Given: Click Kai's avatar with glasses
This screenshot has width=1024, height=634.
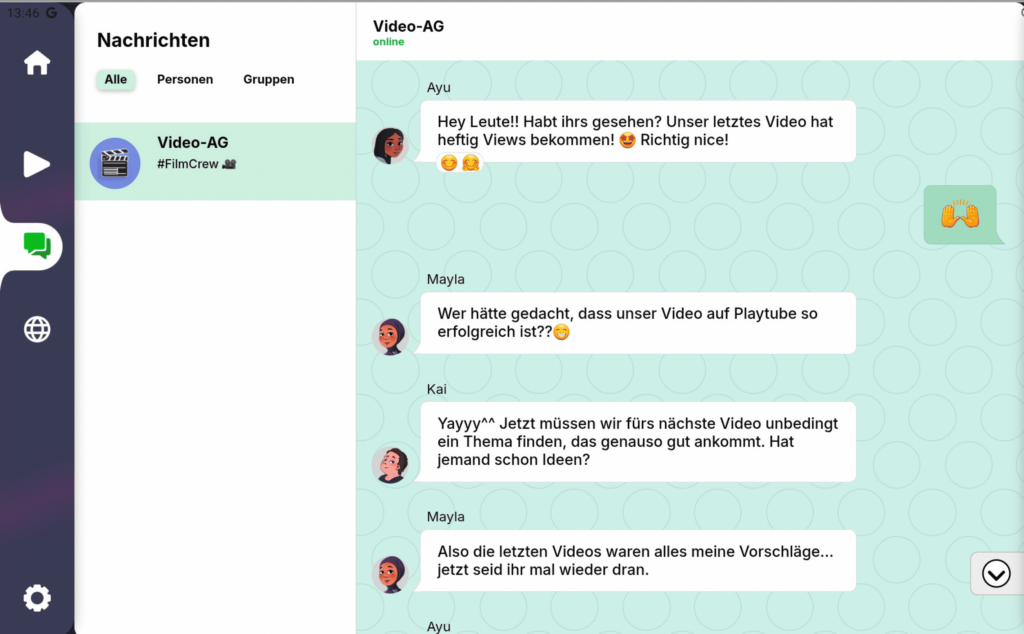Looking at the screenshot, I should pyautogui.click(x=389, y=464).
